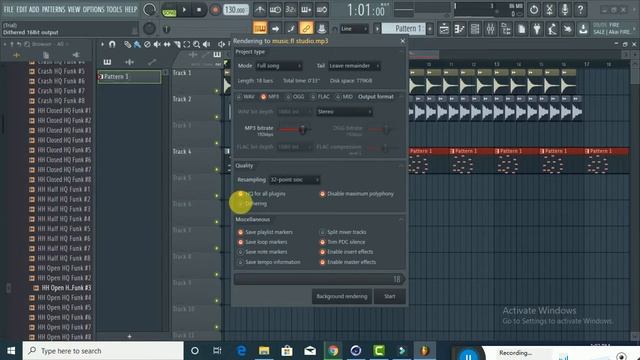Click the 130.000 tempo field
The height and width of the screenshot is (360, 640).
236,9
